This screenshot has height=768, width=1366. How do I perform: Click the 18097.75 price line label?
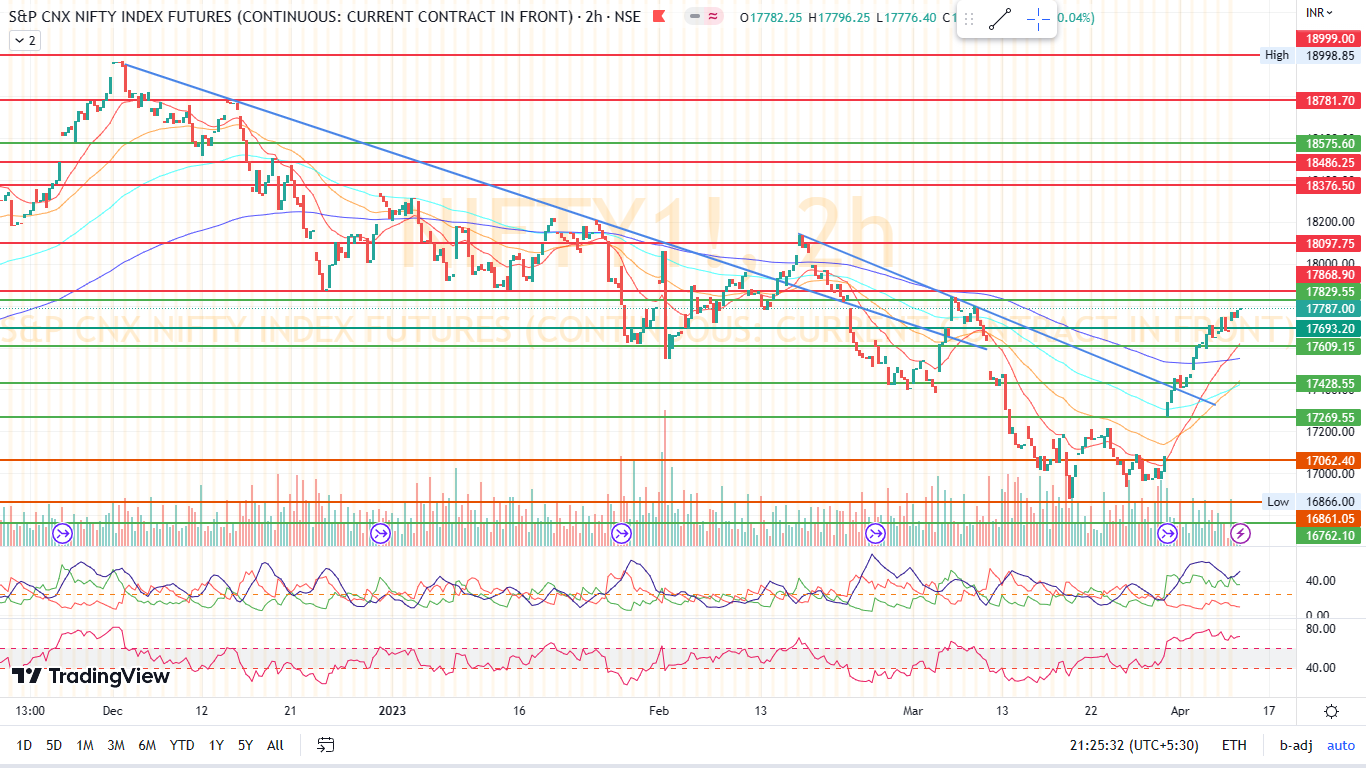click(1330, 243)
